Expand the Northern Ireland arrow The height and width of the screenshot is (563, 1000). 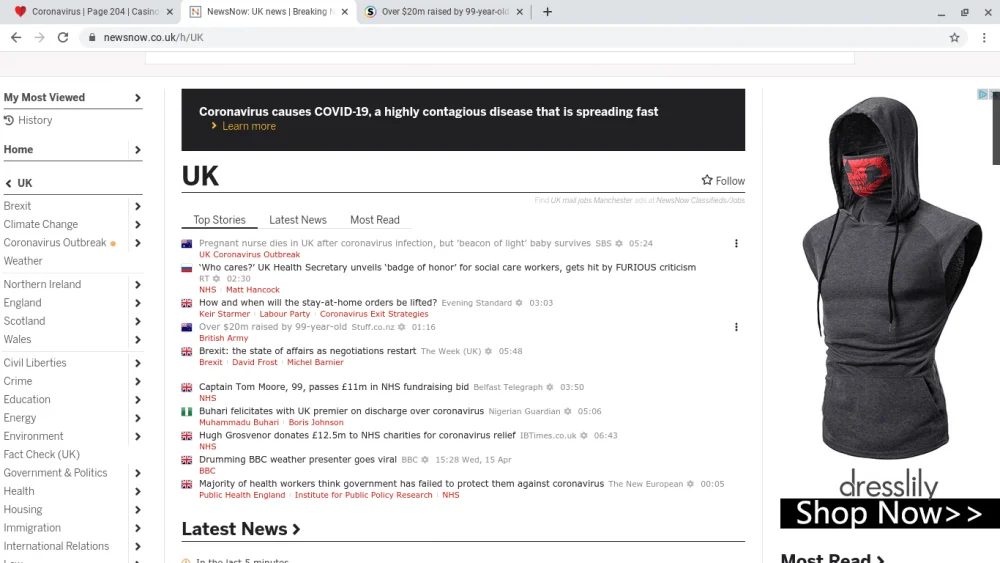[138, 284]
